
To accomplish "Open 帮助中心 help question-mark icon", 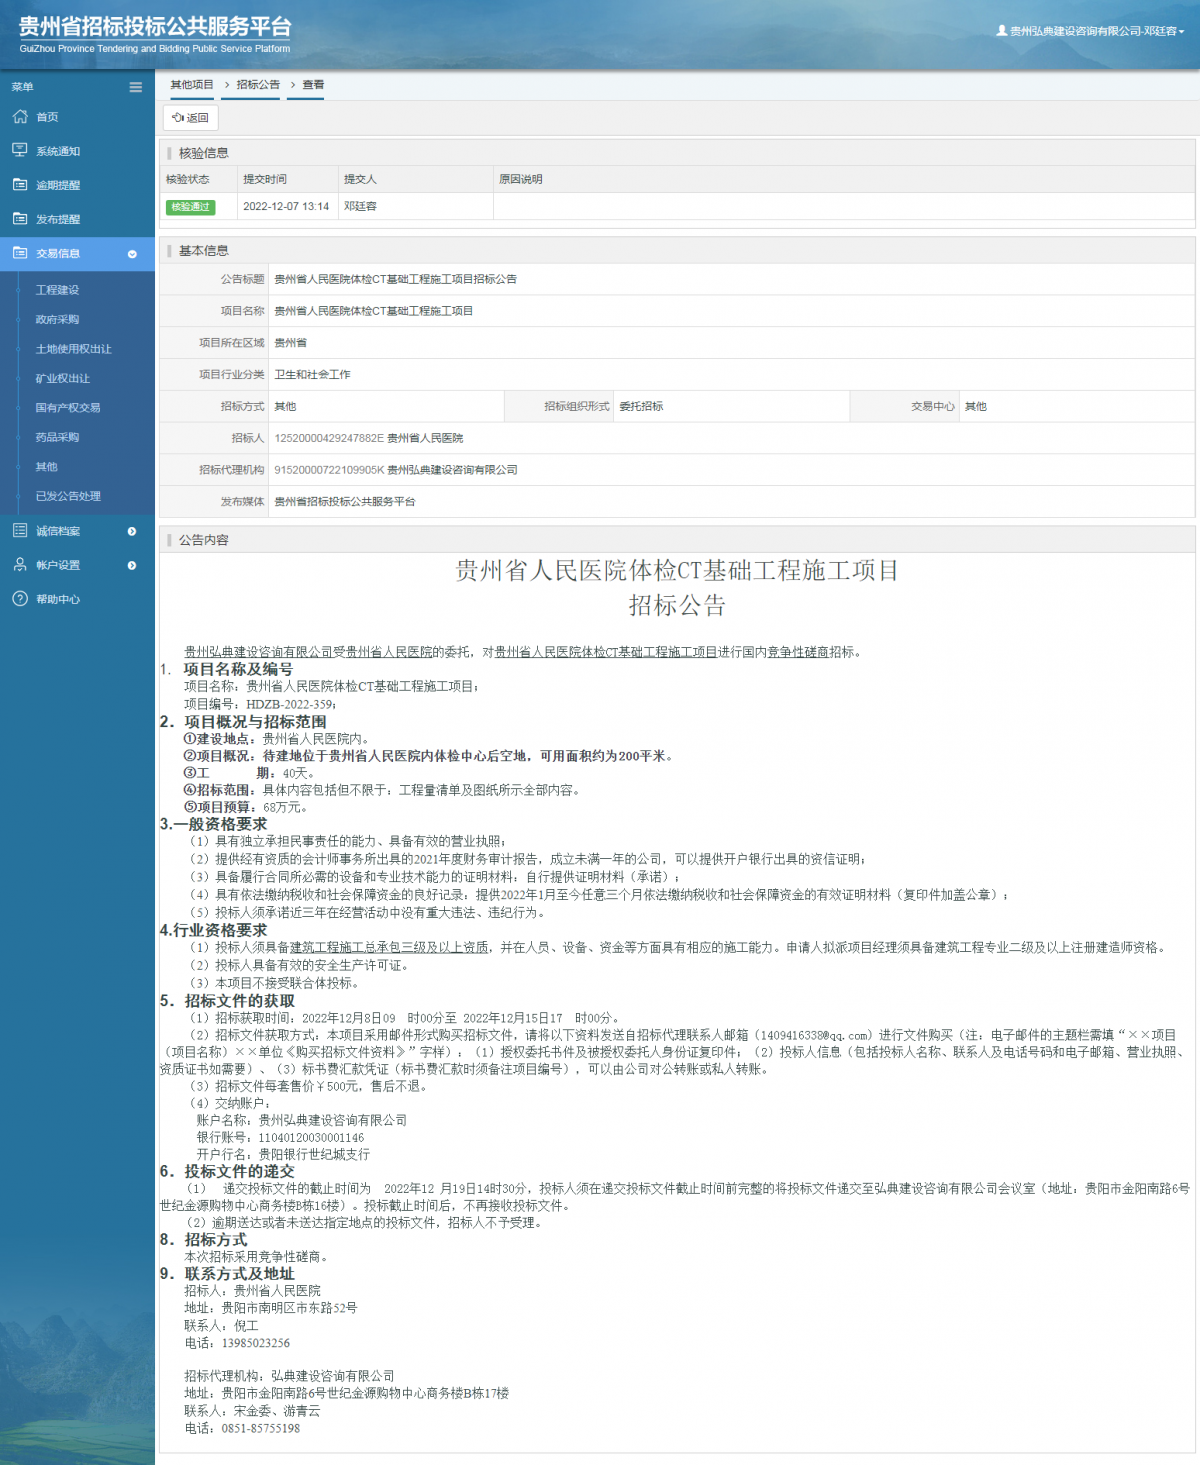I will pos(20,600).
